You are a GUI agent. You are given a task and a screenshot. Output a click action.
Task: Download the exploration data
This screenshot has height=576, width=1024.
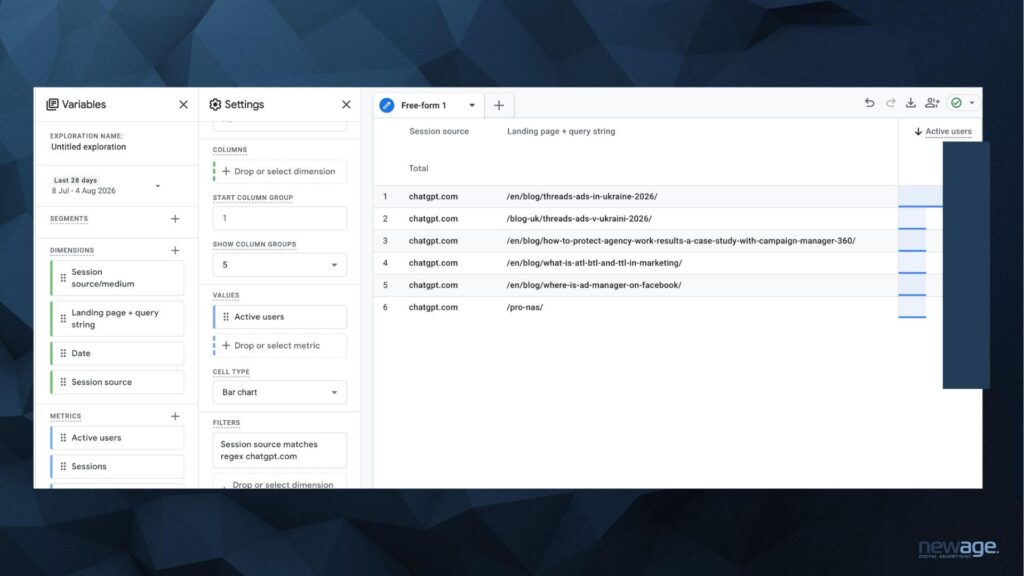pos(910,103)
